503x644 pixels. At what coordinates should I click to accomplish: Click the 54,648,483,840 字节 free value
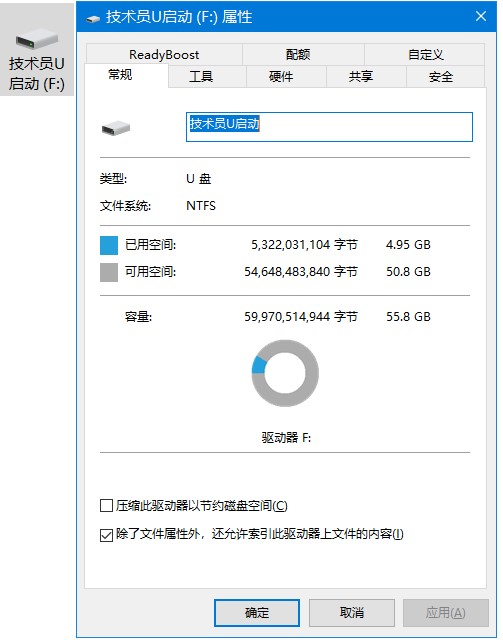[301, 272]
